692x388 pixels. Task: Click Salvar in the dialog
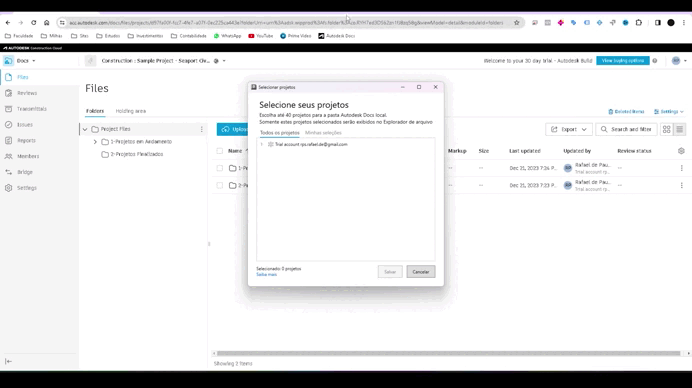click(390, 272)
